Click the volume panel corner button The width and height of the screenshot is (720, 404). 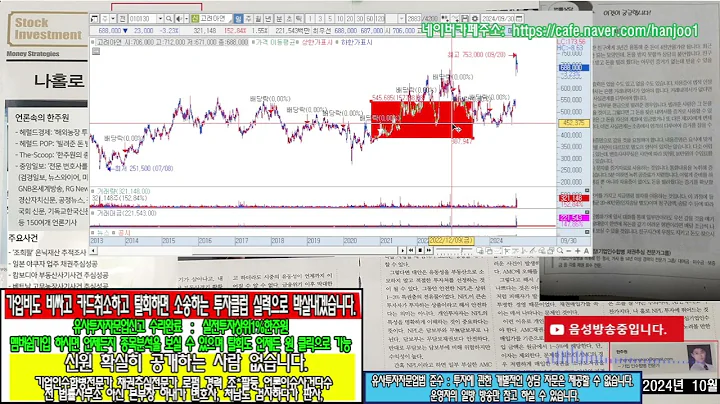[x=587, y=191]
